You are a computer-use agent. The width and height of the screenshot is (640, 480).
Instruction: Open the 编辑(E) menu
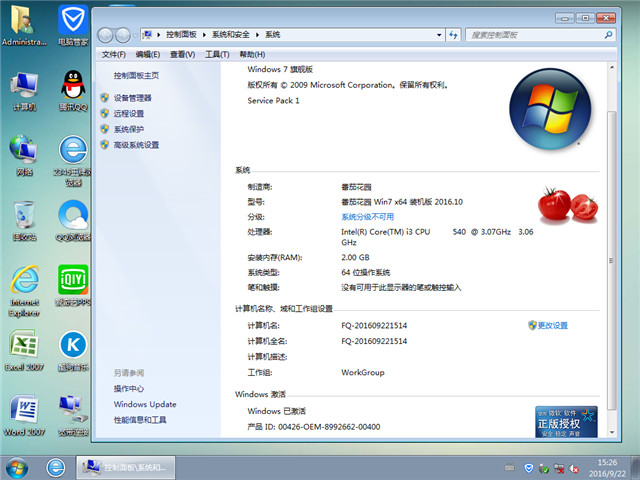click(147, 54)
